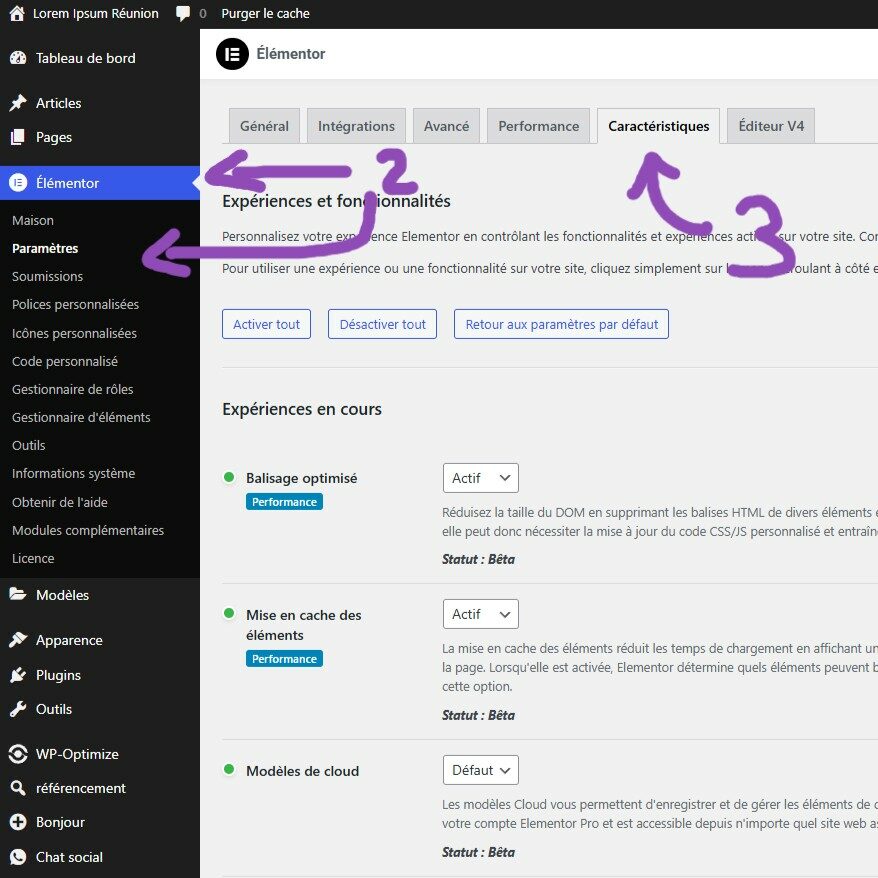This screenshot has height=878, width=878.
Task: Open the Maison submenu item
Action: 33,220
